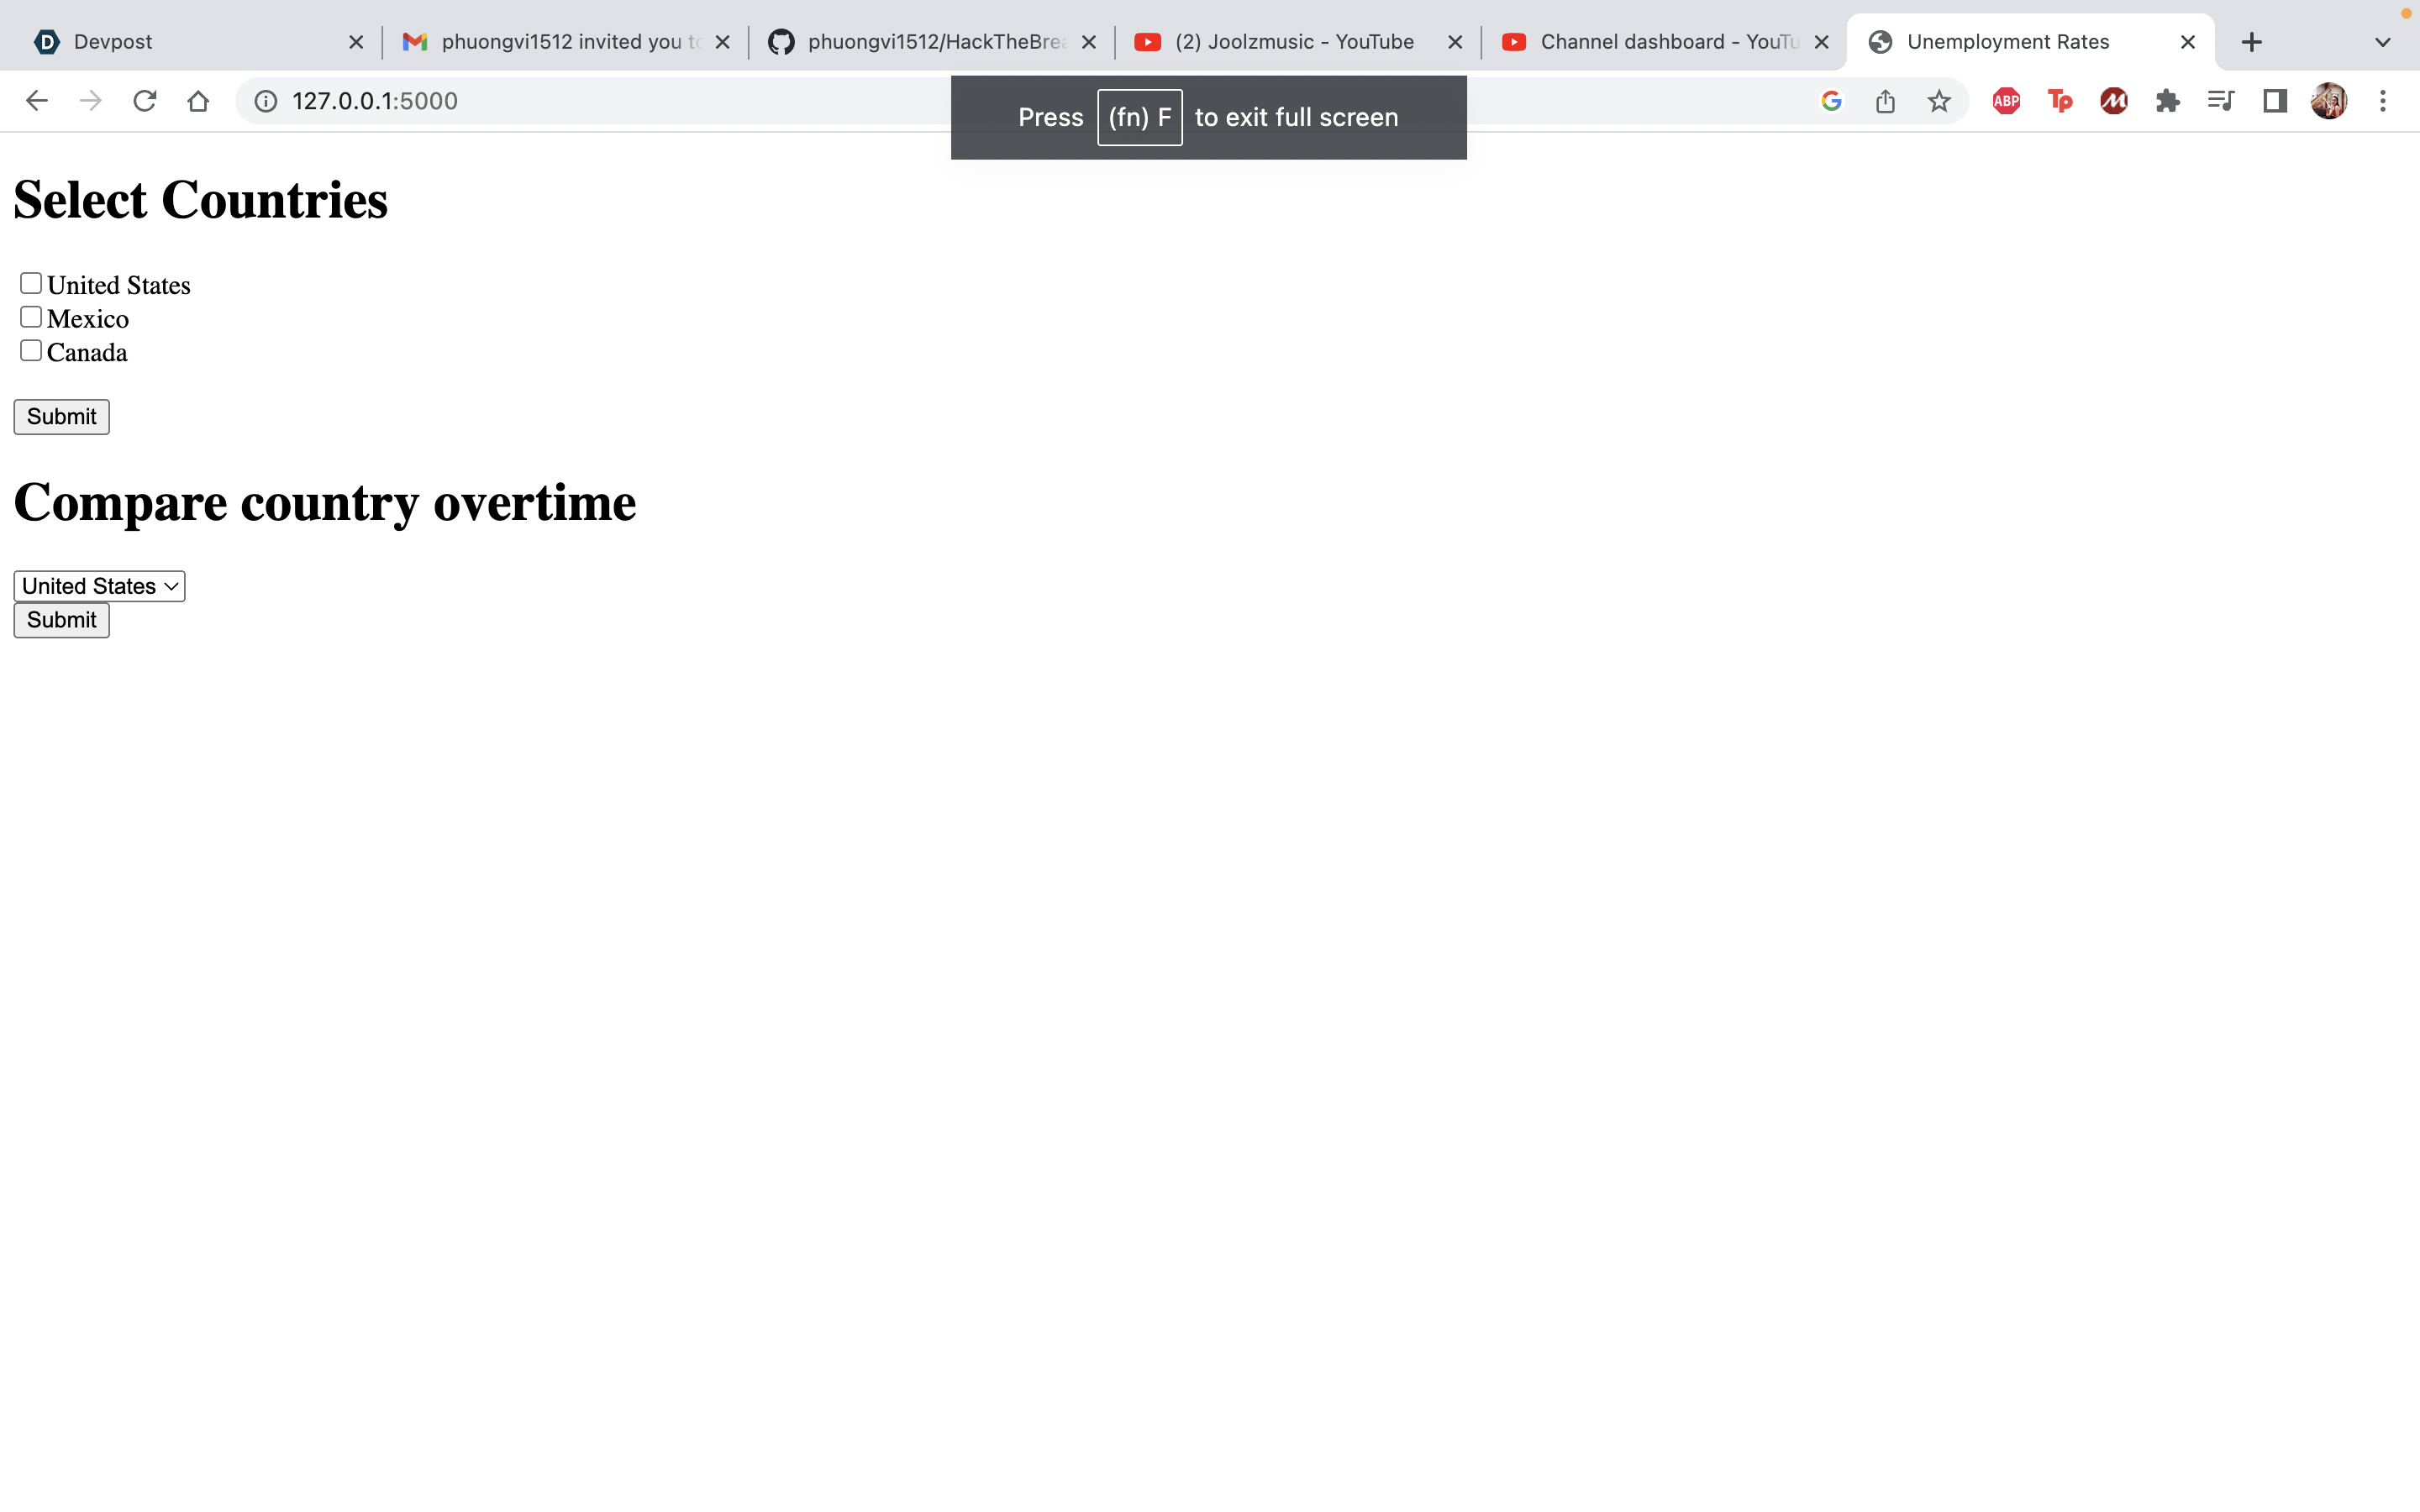The image size is (2420, 1512).
Task: Enable the Canada checkbox
Action: pos(31,351)
